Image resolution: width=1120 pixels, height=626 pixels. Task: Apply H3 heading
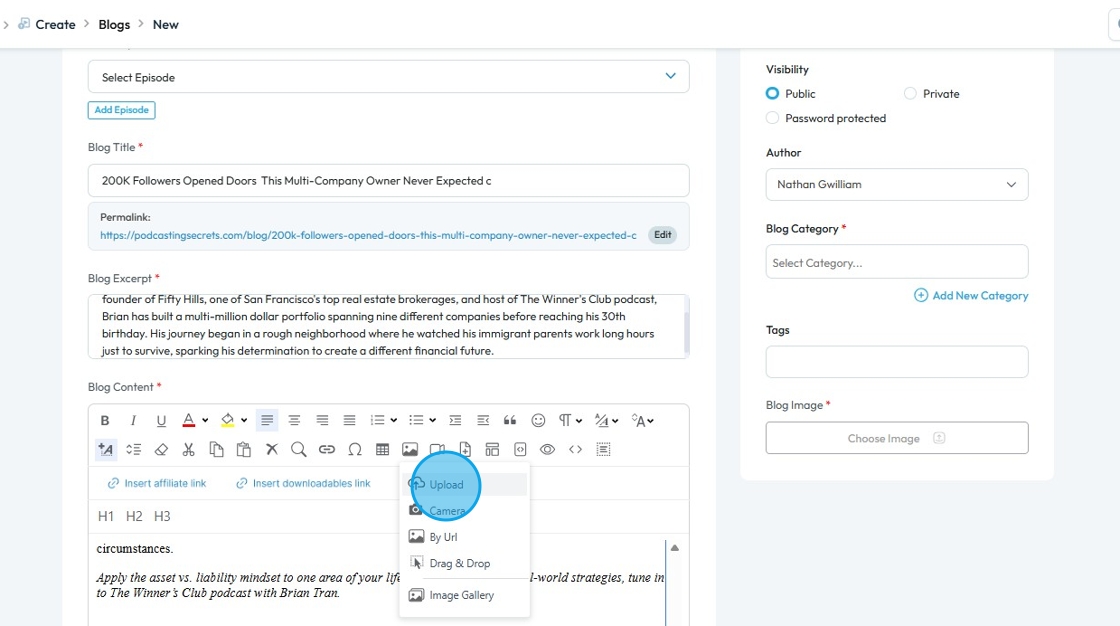click(x=162, y=516)
